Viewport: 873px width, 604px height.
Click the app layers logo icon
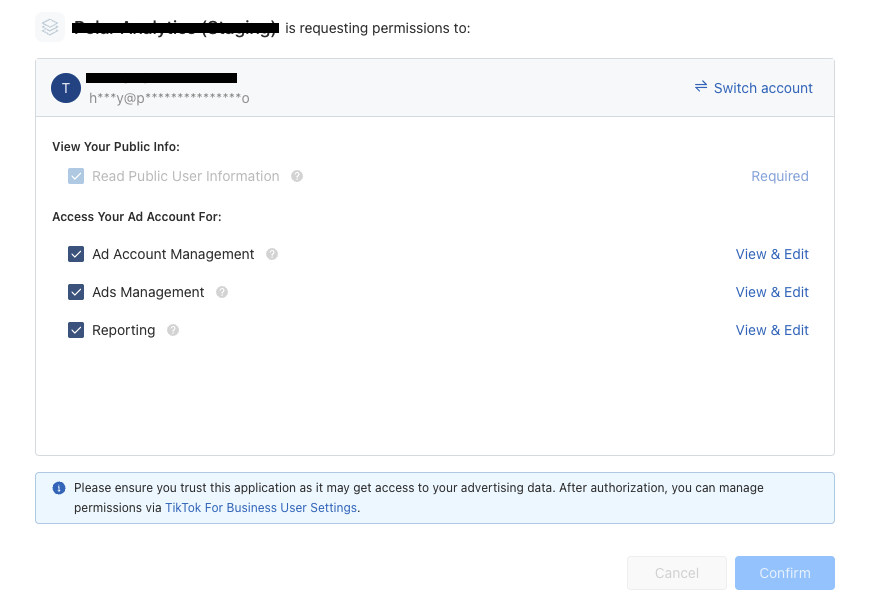coord(50,27)
